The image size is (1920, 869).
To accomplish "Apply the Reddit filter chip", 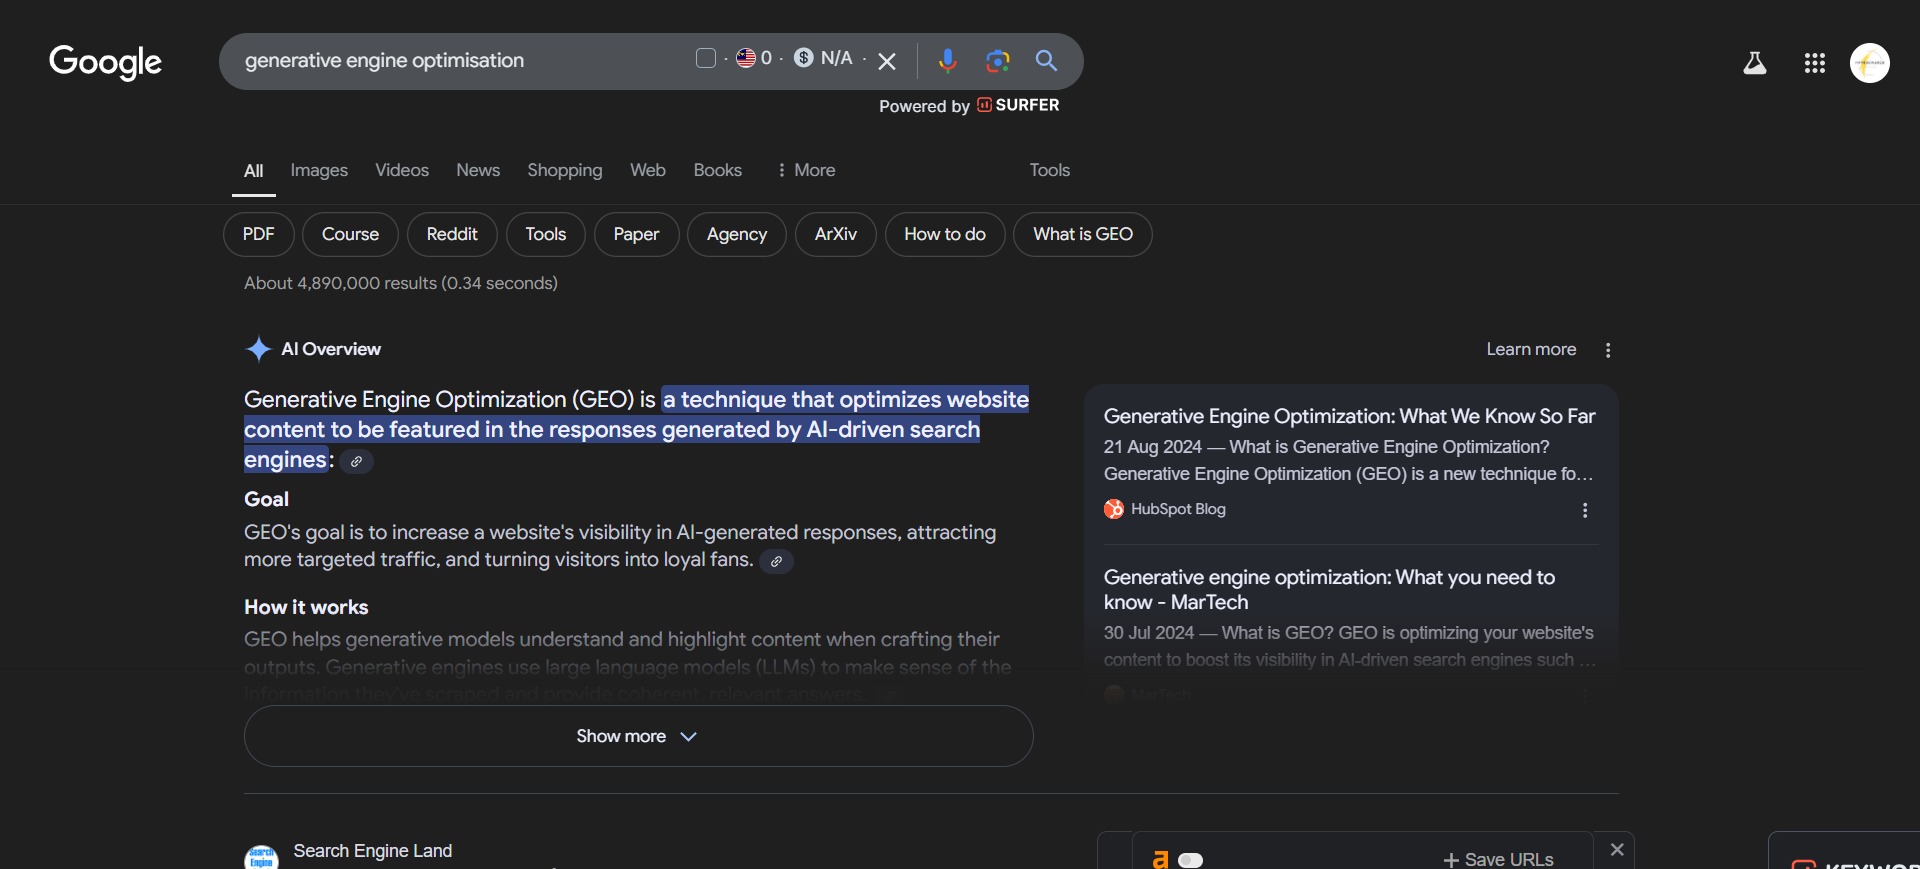I will 452,234.
